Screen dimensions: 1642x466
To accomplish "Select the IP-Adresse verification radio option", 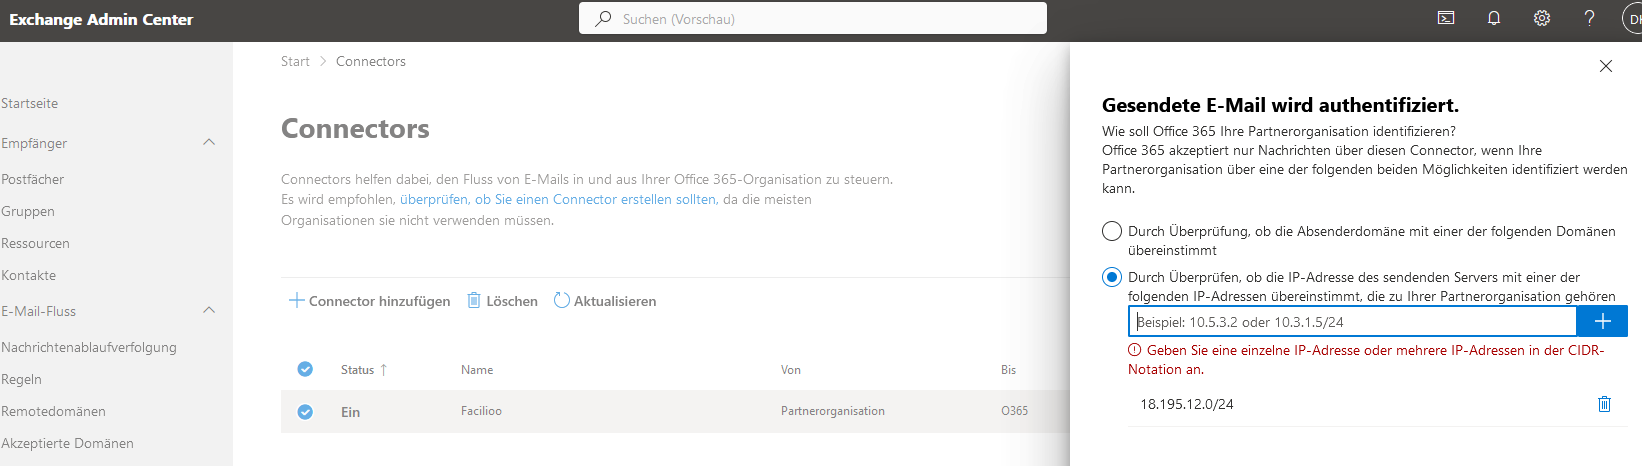I will 1111,277.
